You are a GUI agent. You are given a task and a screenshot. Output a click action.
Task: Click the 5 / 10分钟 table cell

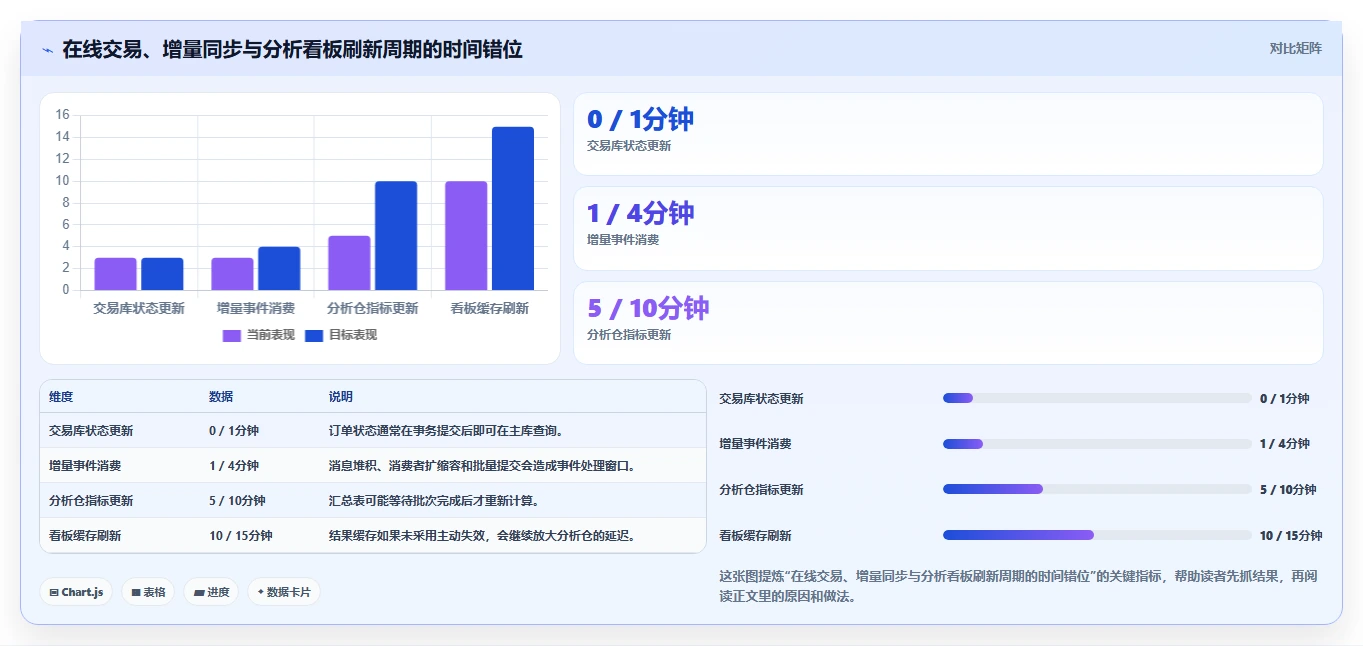(238, 501)
